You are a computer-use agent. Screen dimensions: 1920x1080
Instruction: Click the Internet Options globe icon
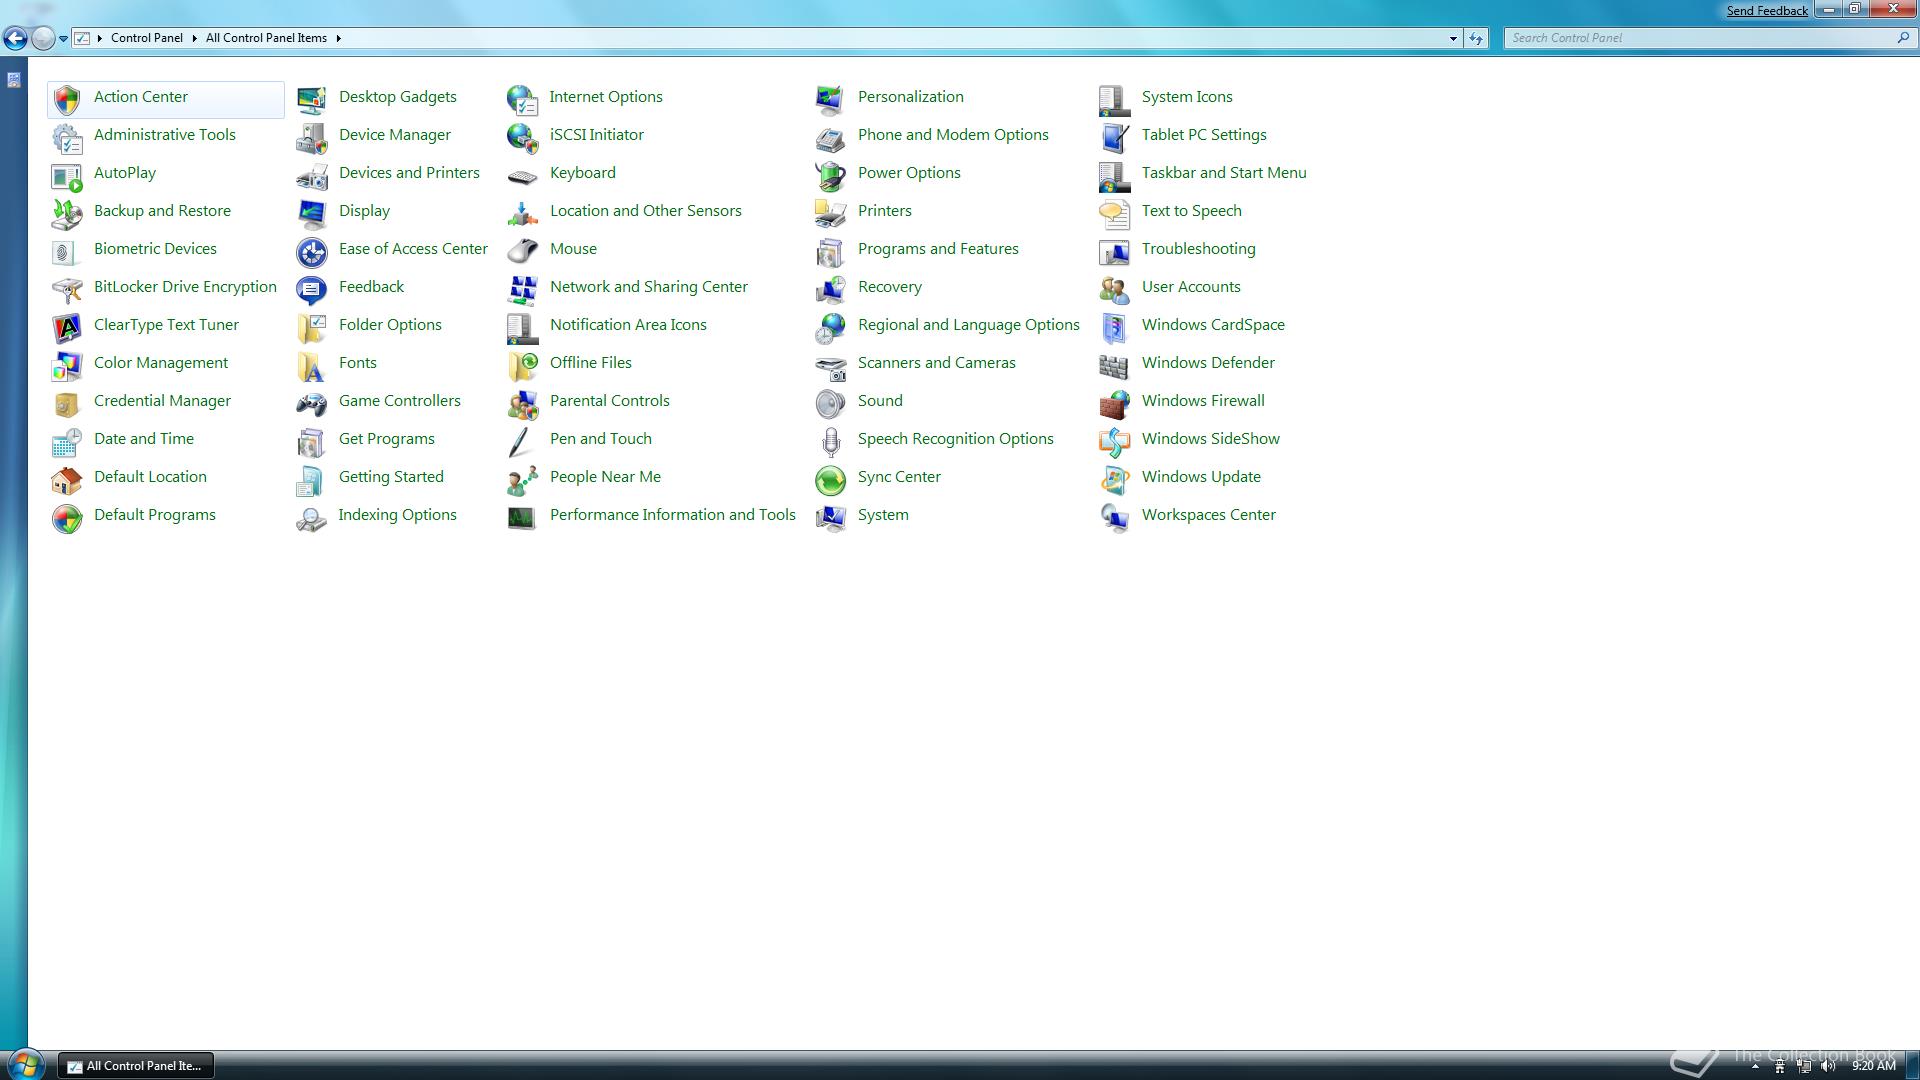[522, 99]
